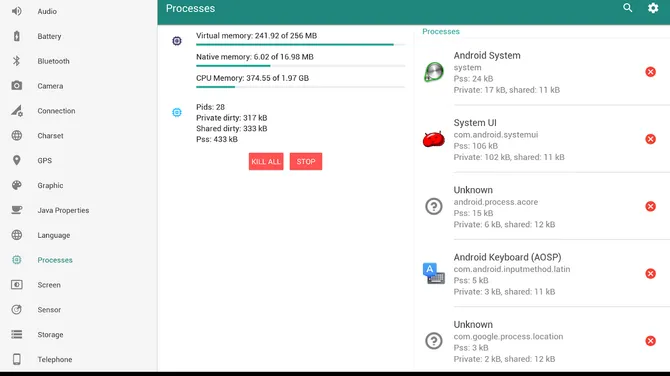
Task: Click the Battery icon in sidebar
Action: click(17, 36)
